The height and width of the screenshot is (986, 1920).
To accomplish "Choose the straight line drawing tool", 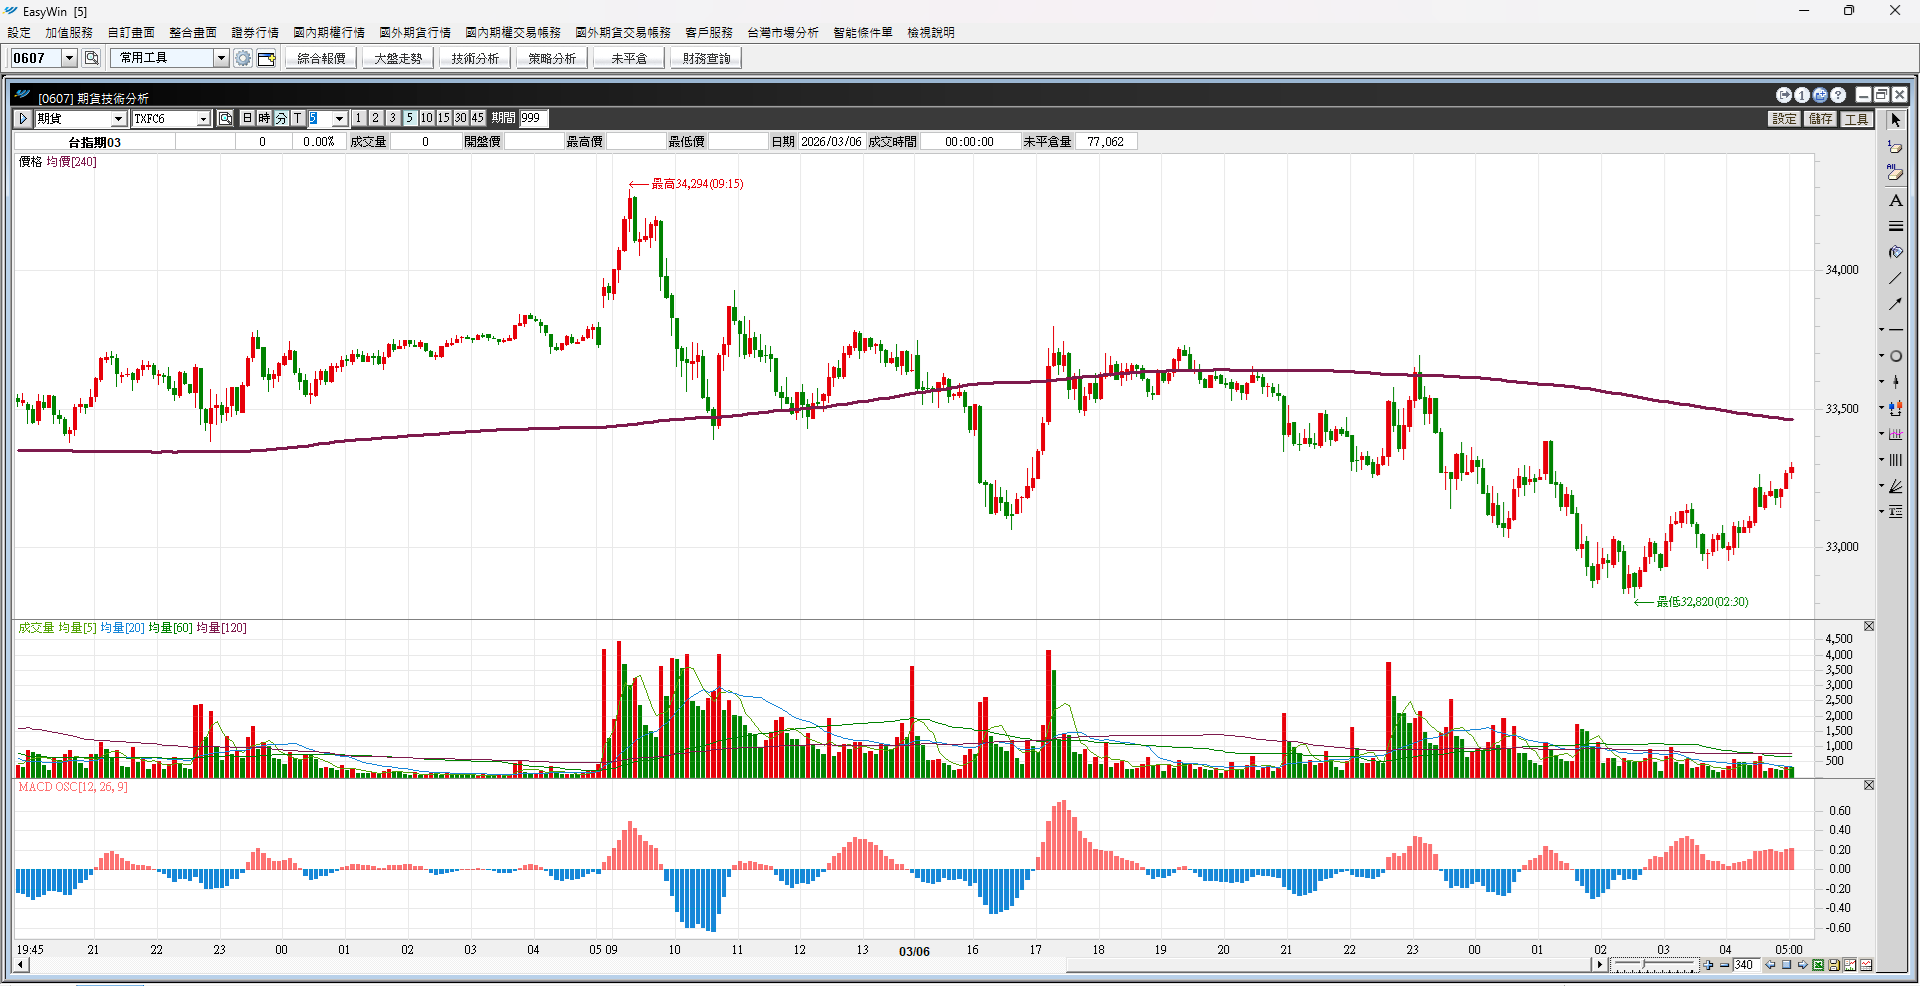I will pyautogui.click(x=1895, y=278).
